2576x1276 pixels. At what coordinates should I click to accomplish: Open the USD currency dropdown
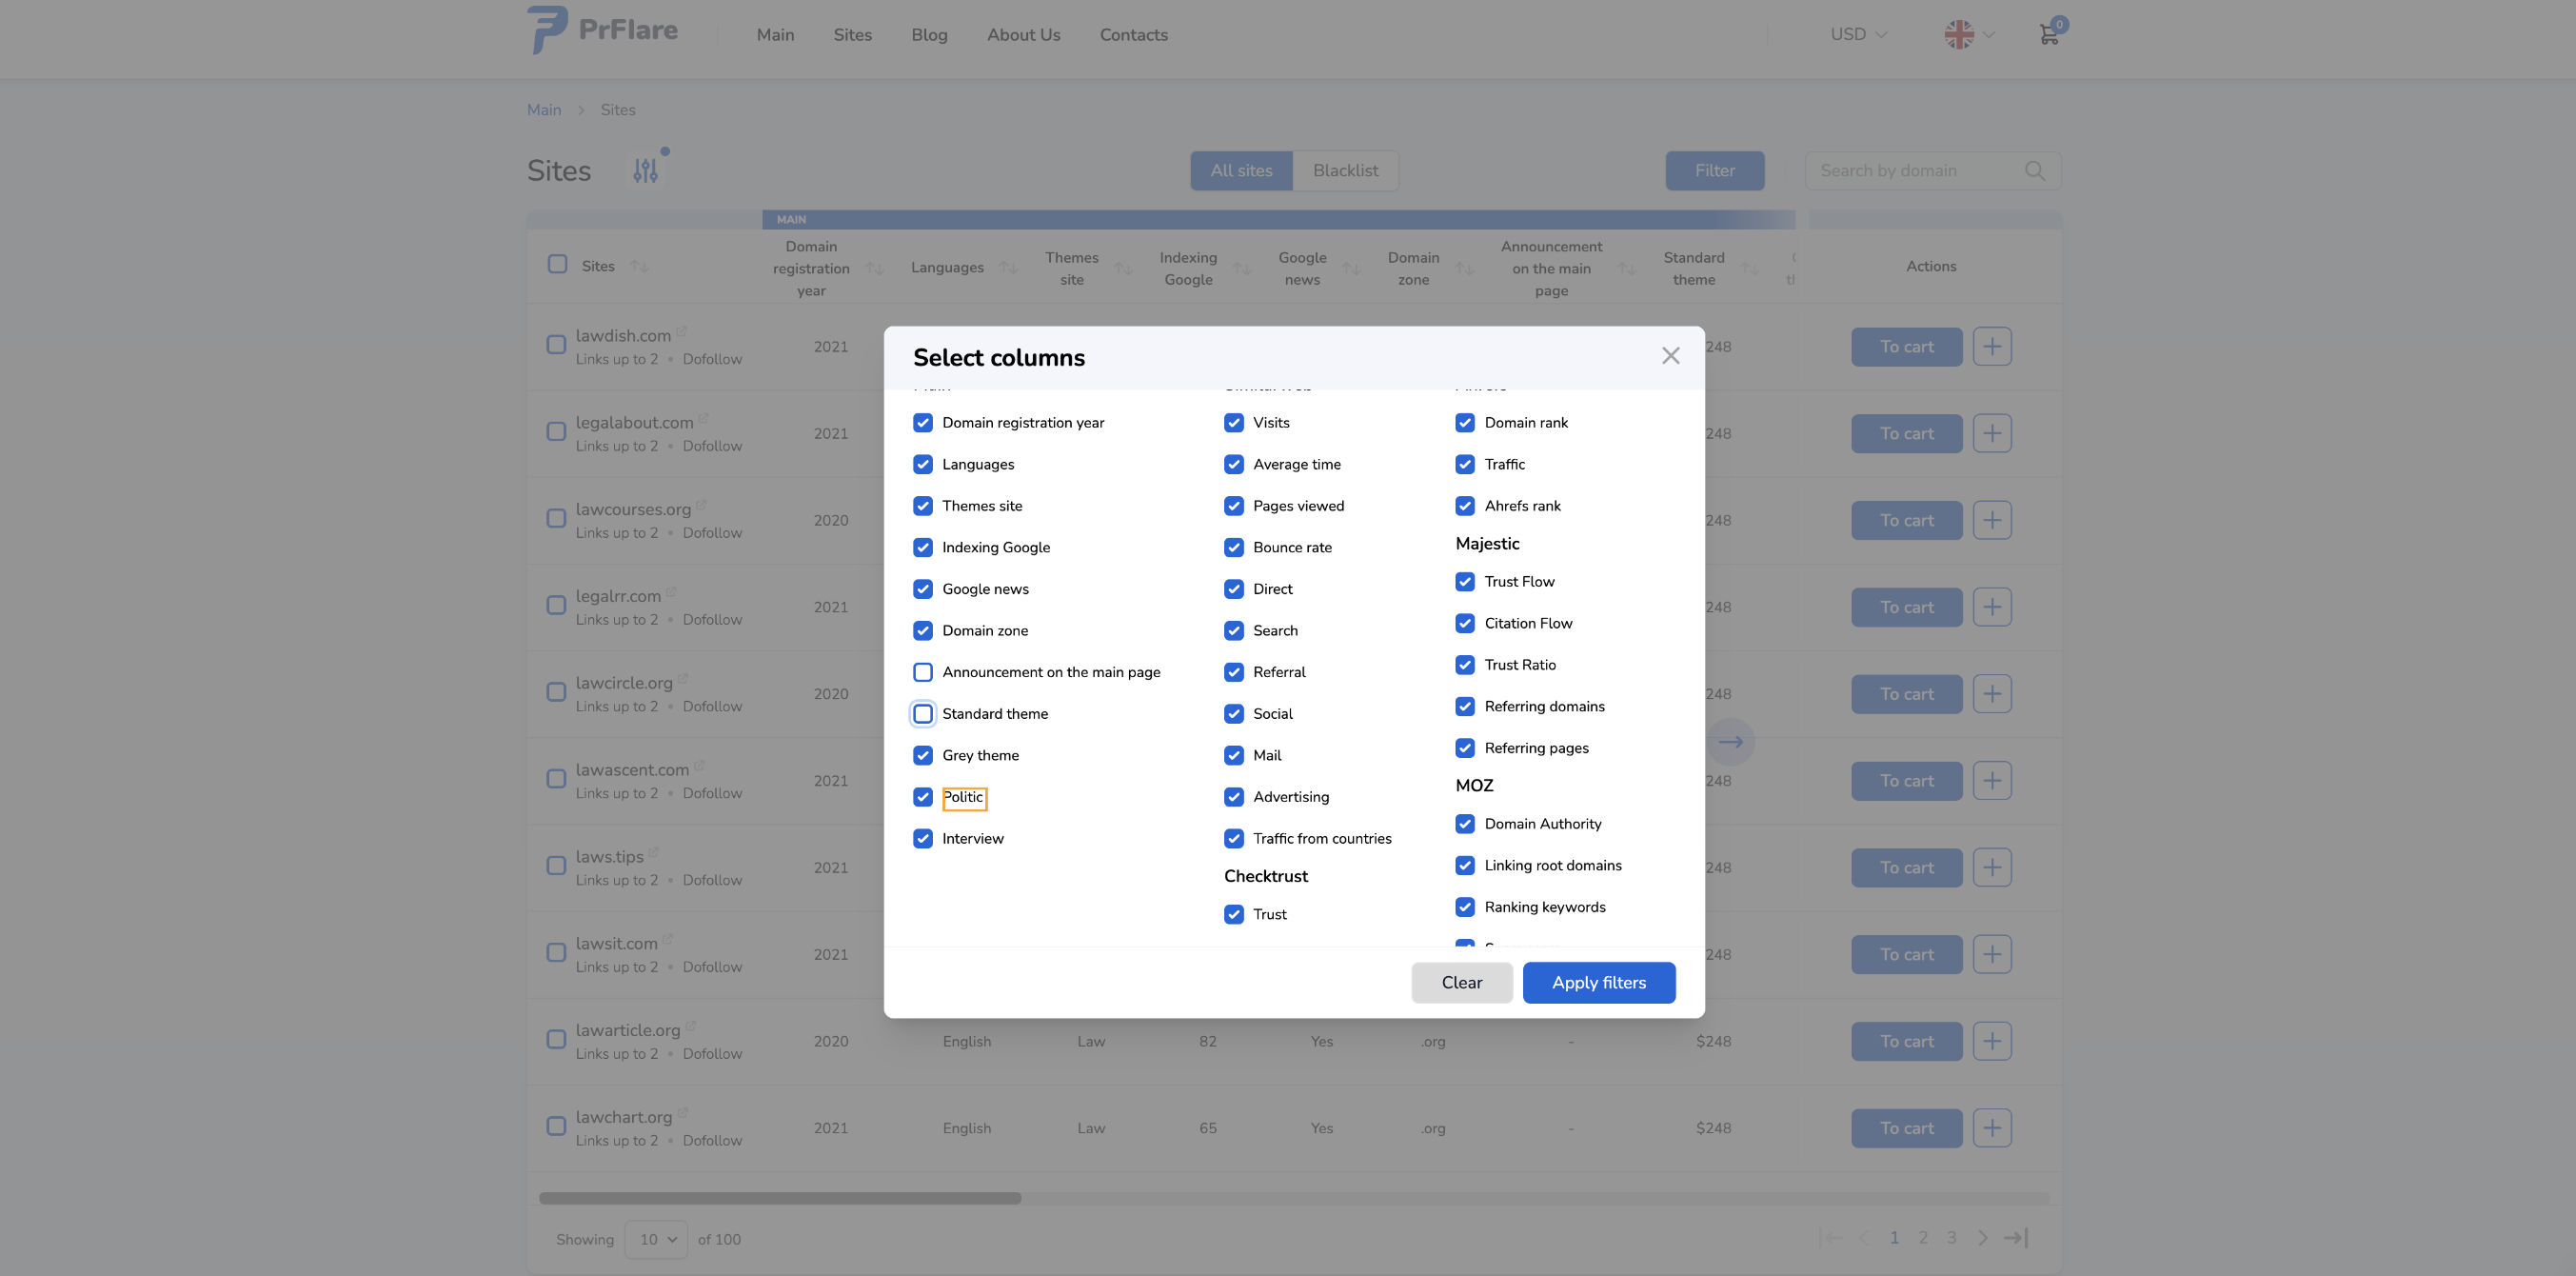click(1858, 34)
